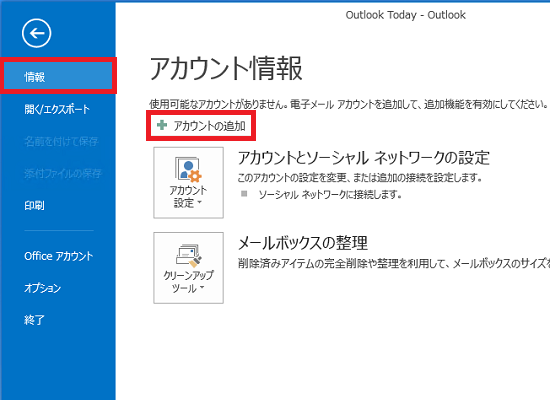The image size is (550, 400).
Task: Expand the アカウント設定 dropdown arrow
Action: 200,203
